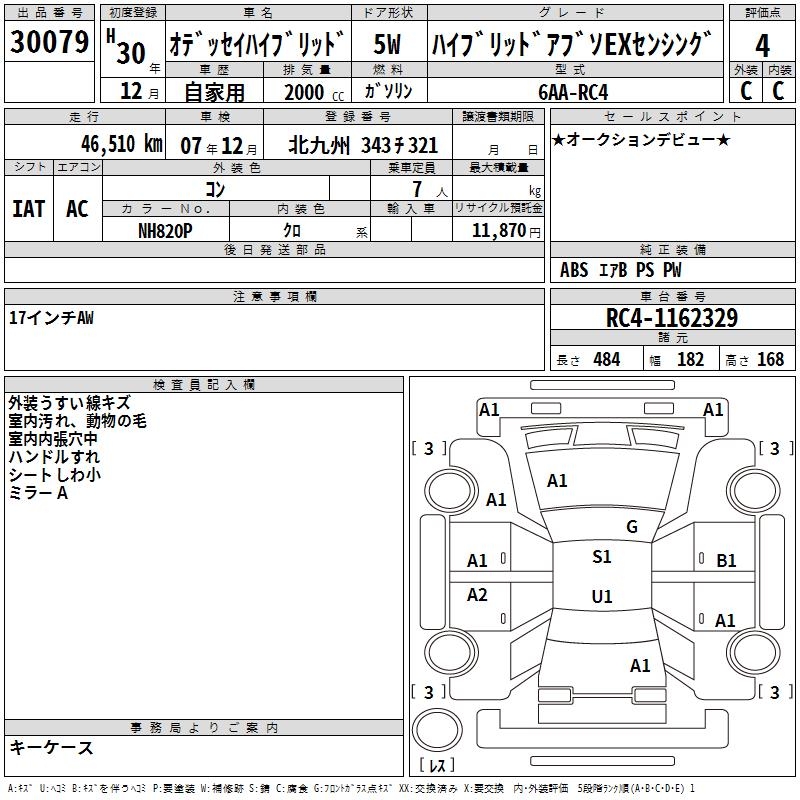Click the displacement value 2000 cc

[314, 92]
